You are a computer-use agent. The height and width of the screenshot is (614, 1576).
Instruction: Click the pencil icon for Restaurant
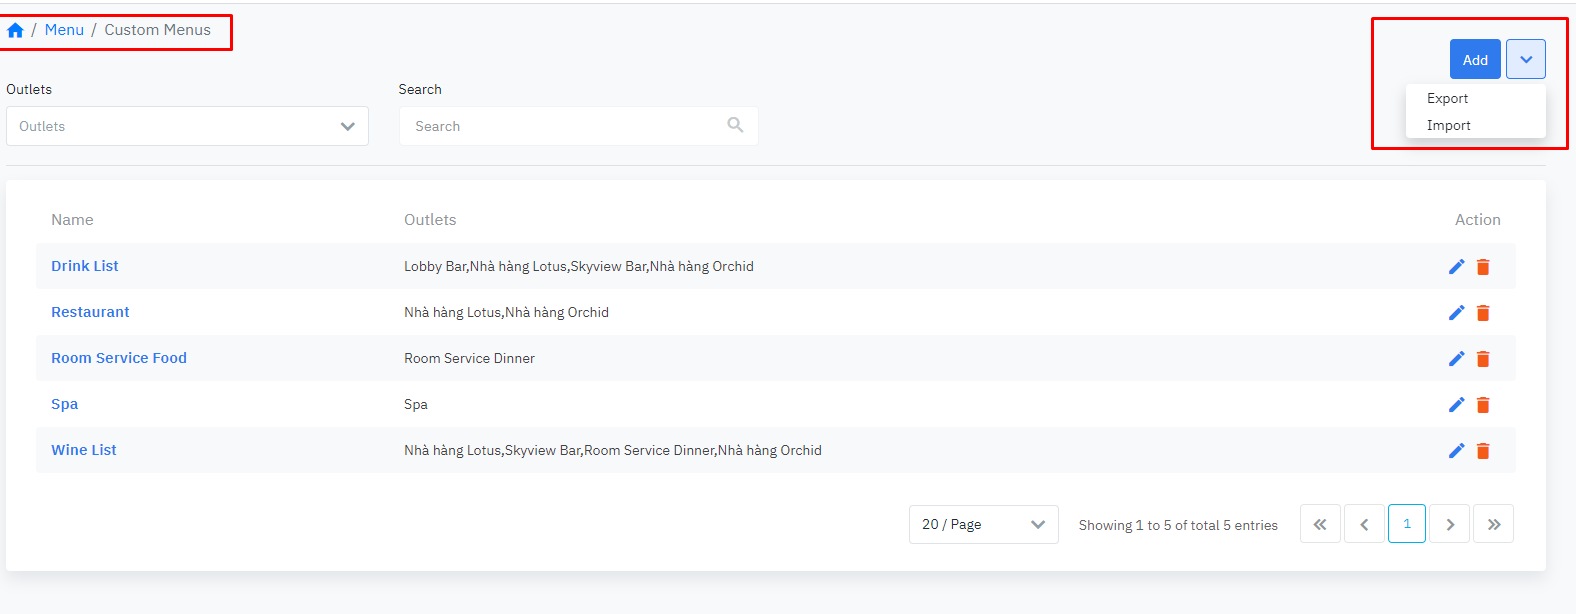[x=1456, y=312]
